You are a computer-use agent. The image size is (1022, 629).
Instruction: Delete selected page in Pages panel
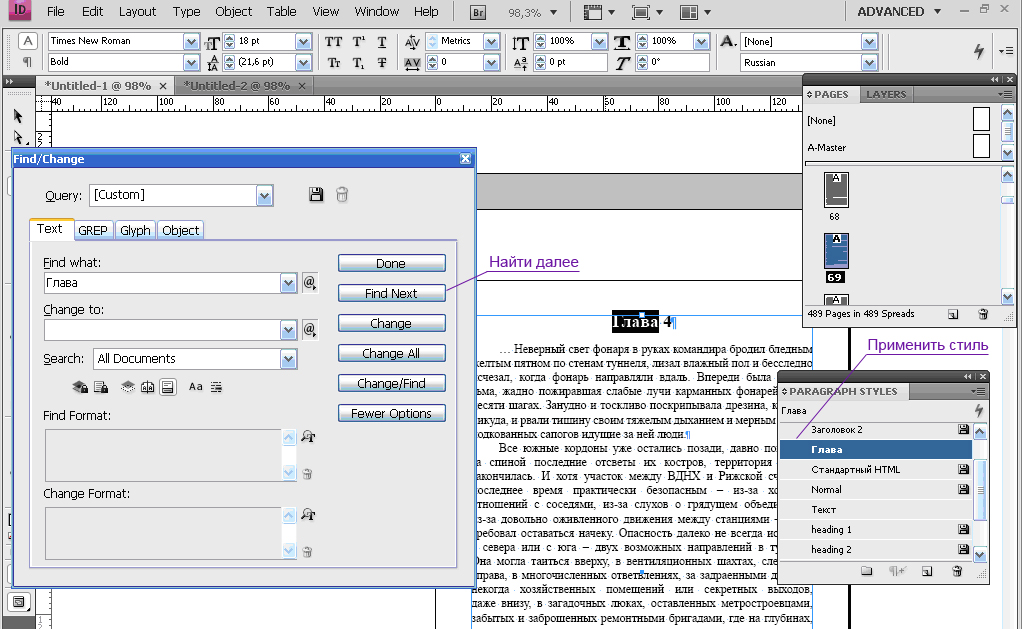click(983, 314)
